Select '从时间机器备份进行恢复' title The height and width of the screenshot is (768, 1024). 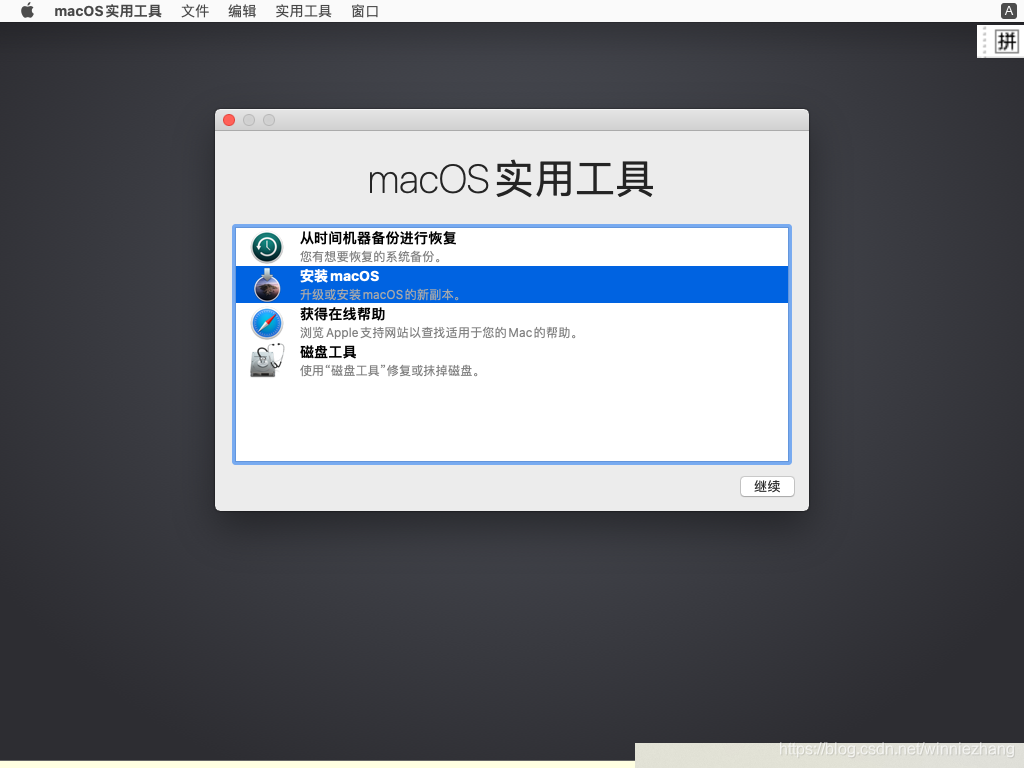[378, 238]
